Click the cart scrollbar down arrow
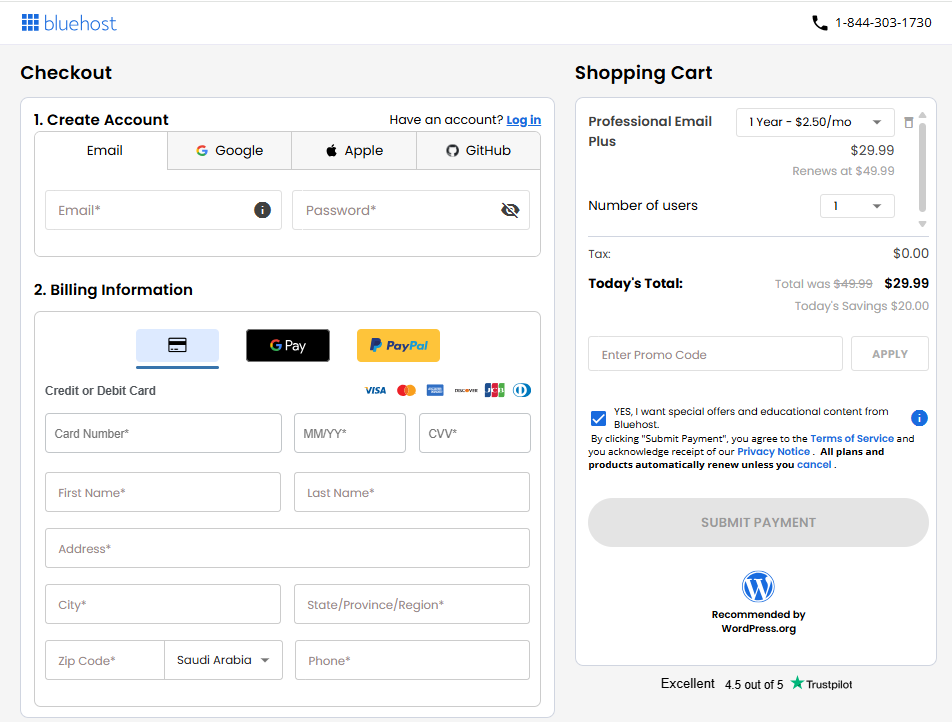The image size is (952, 722). [x=922, y=224]
